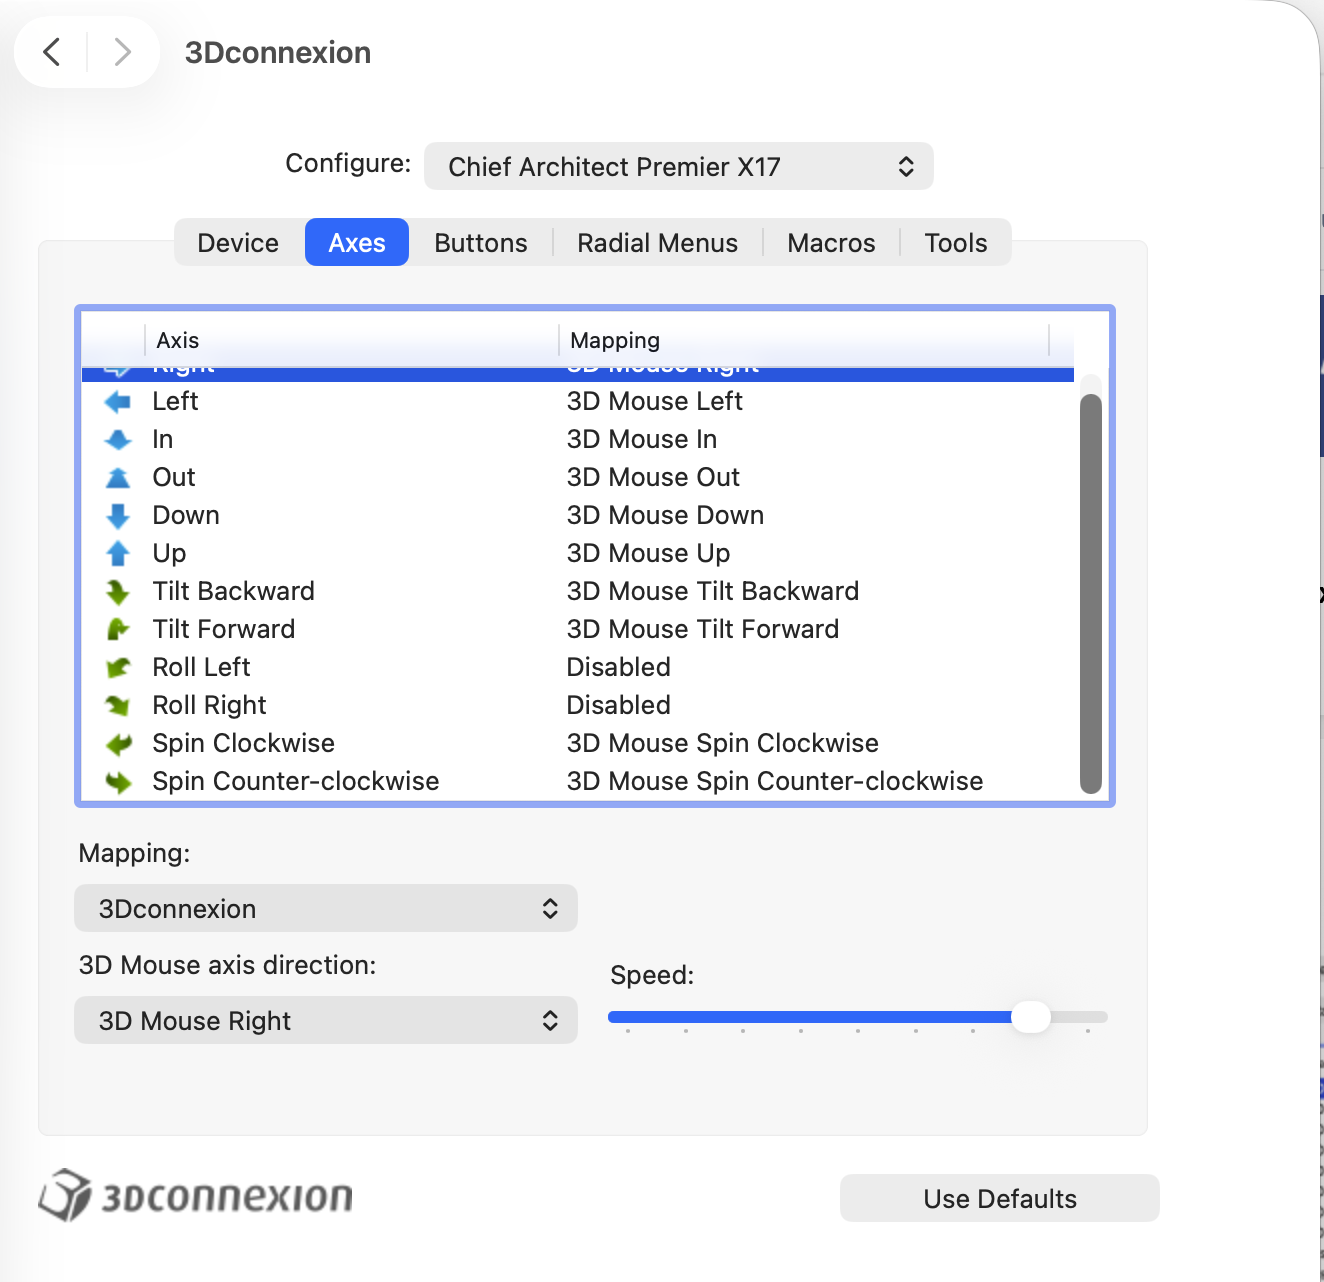Image resolution: width=1324 pixels, height=1282 pixels.
Task: Click the green Tilt Backward icon
Action: (118, 592)
